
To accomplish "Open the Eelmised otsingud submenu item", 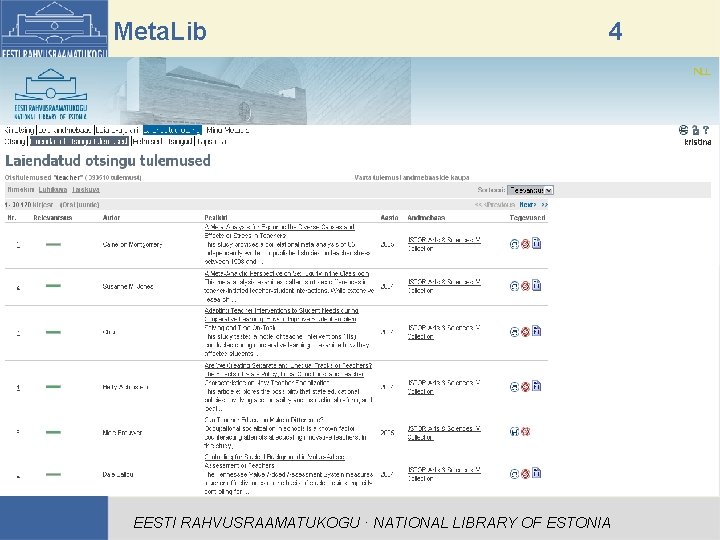I will click(163, 141).
